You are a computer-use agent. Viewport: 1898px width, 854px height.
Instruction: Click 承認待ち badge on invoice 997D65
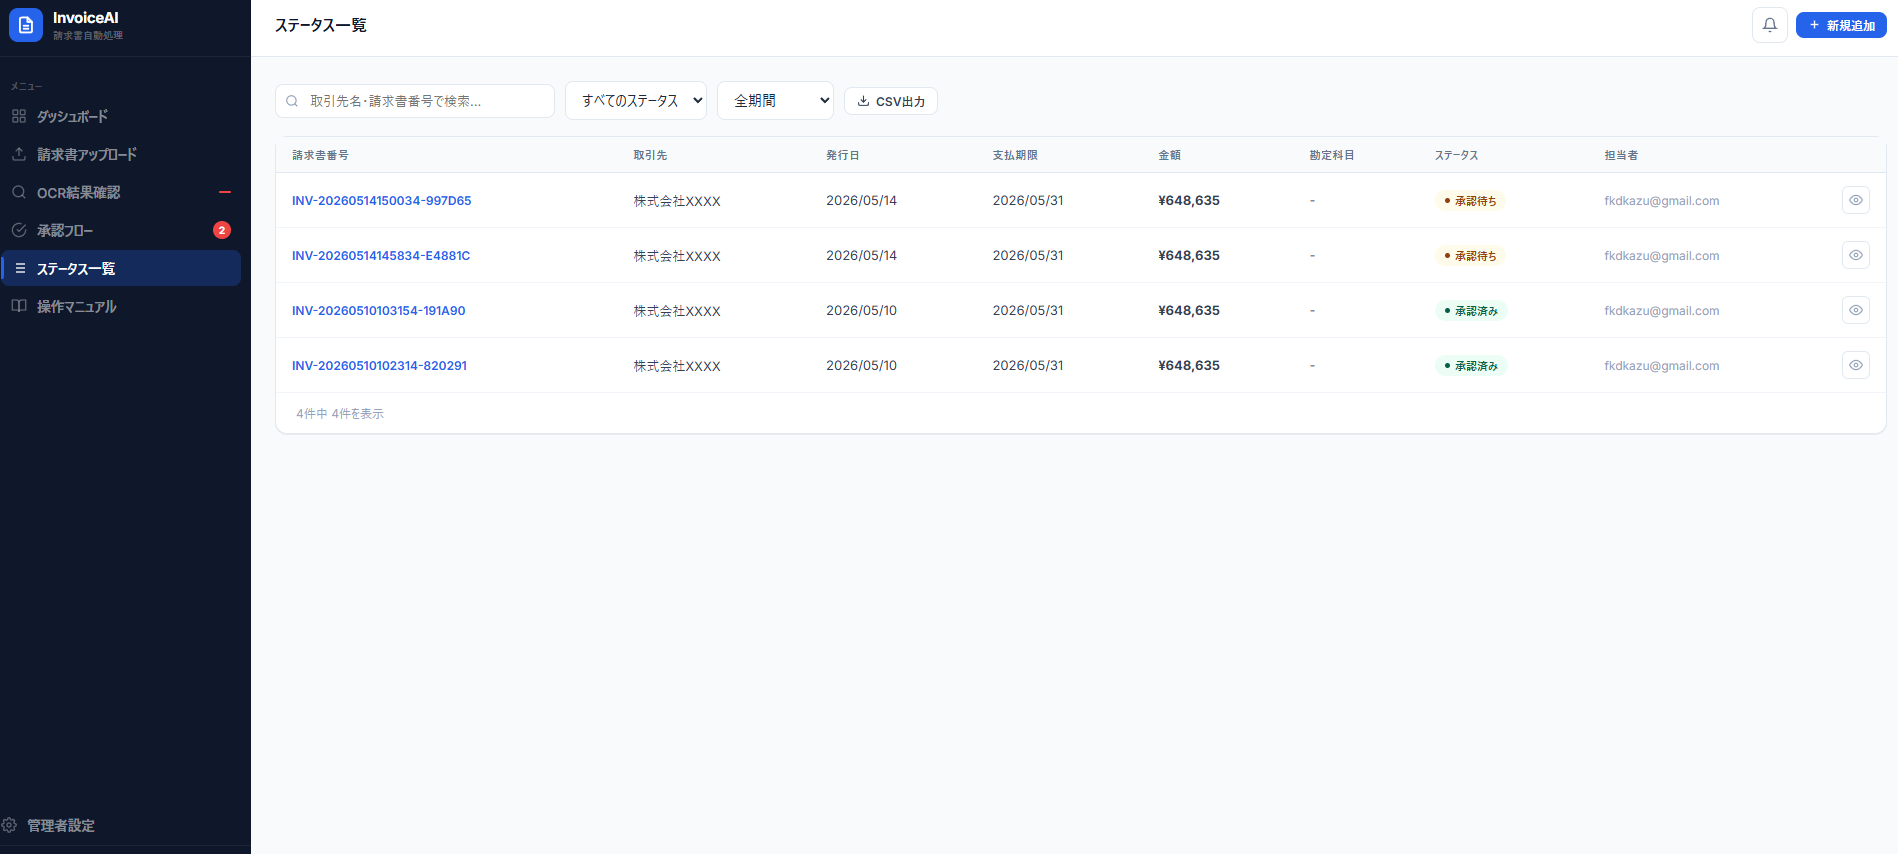pyautogui.click(x=1470, y=201)
